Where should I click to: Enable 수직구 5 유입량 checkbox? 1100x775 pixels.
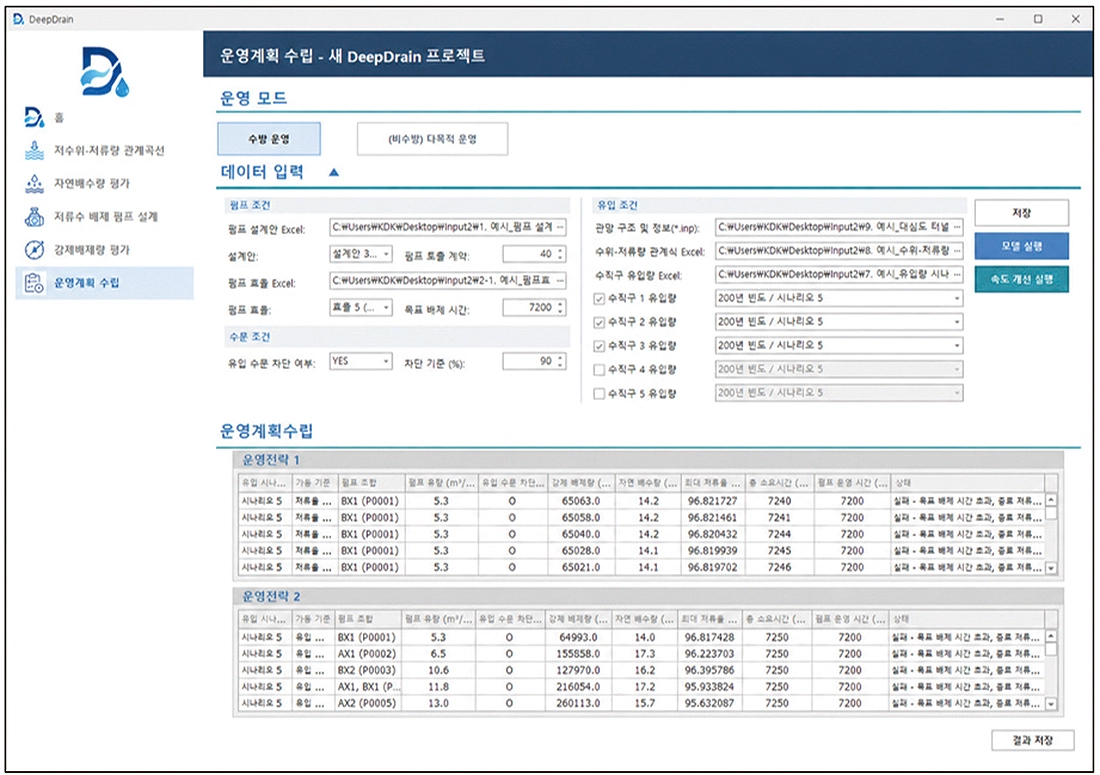[599, 393]
